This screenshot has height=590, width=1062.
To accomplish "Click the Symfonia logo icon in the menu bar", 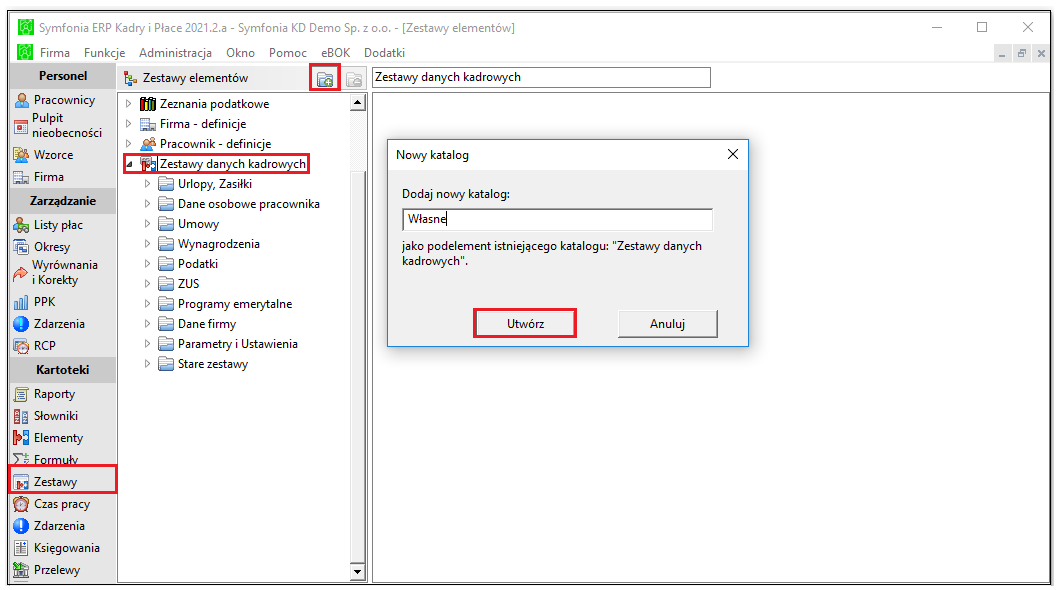I will pyautogui.click(x=25, y=52).
